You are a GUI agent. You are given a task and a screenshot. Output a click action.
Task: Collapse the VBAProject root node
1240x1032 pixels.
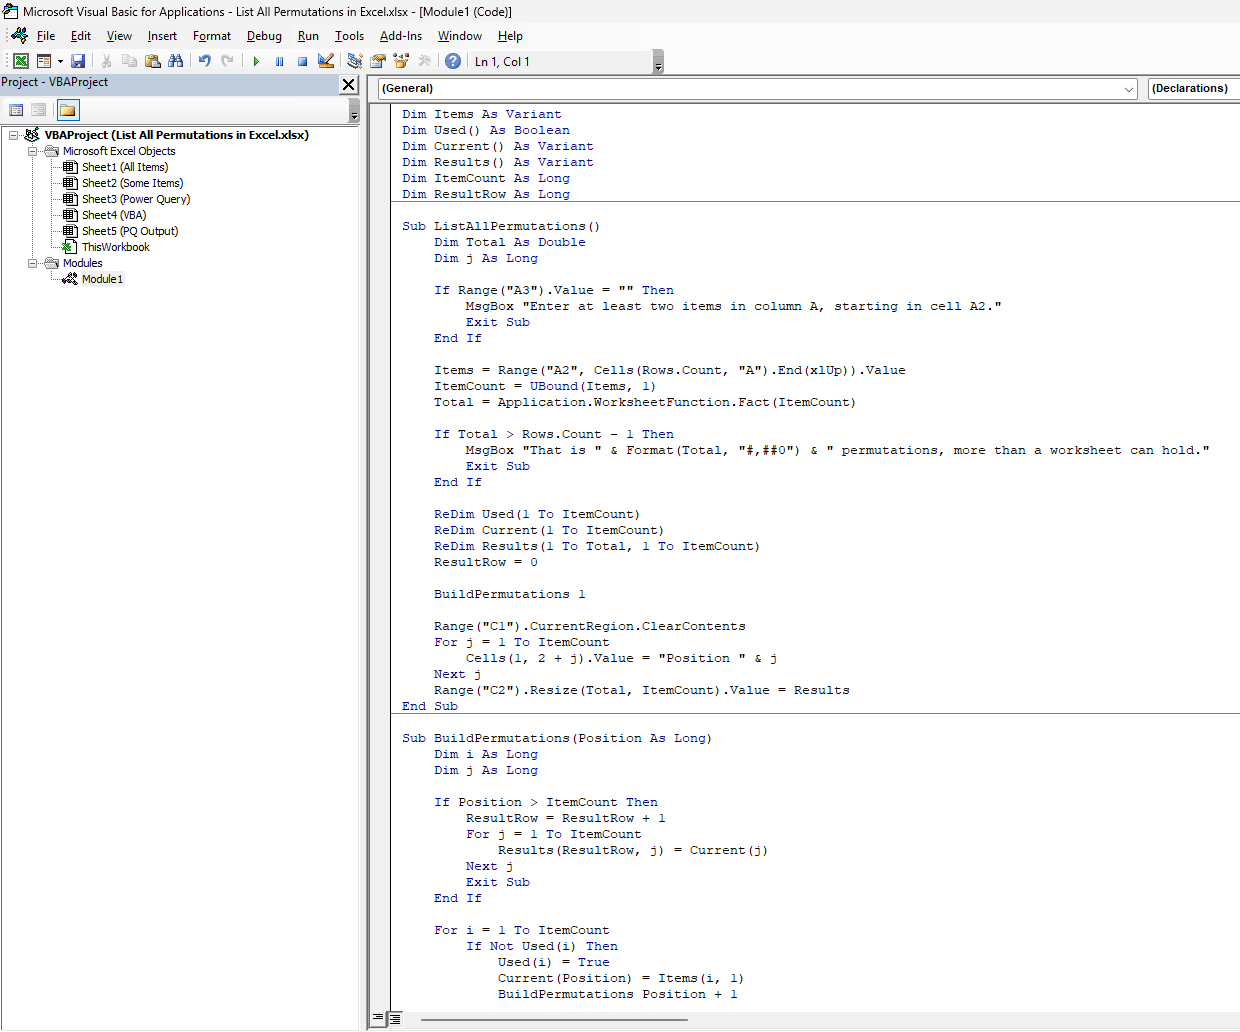[x=14, y=135]
